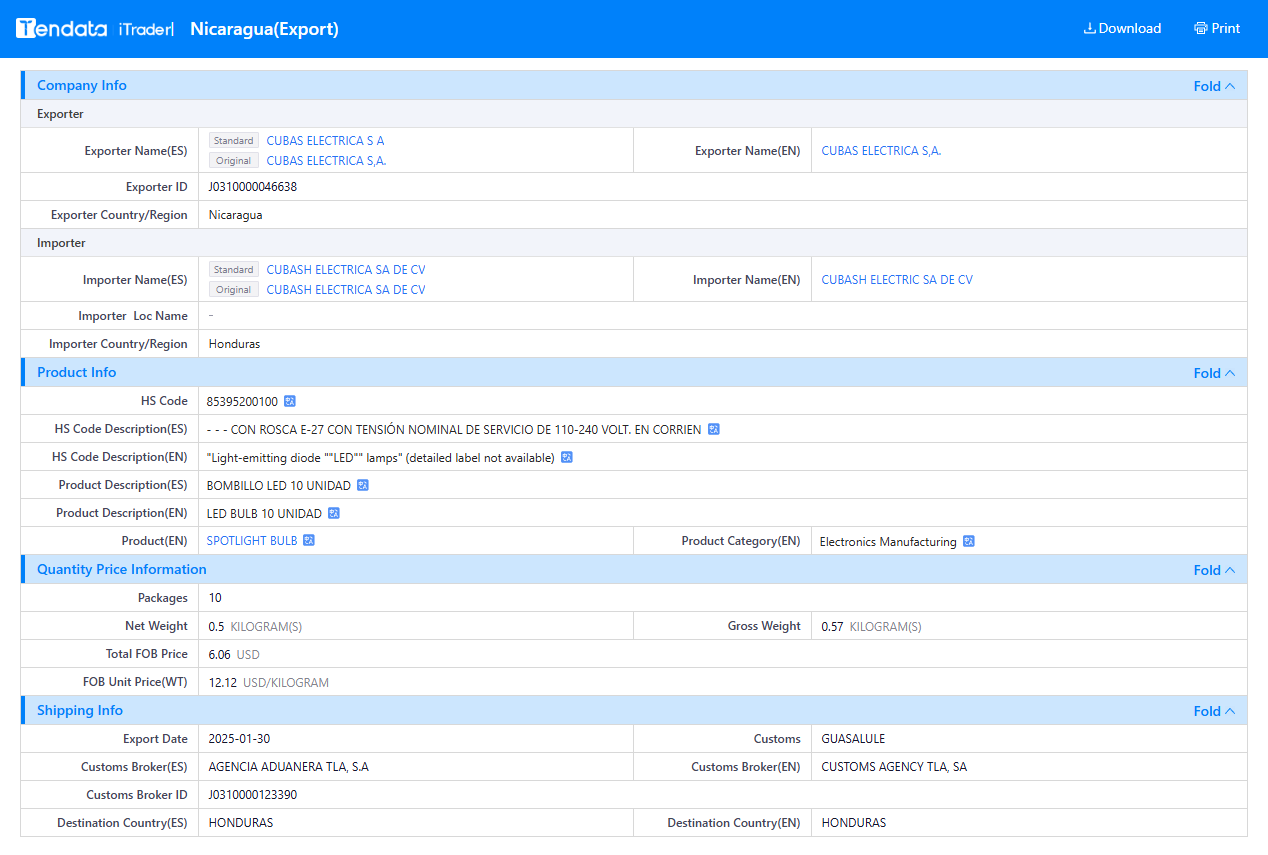Click Importer Country value Honduras
Viewport: 1268px width, 855px height.
point(234,344)
